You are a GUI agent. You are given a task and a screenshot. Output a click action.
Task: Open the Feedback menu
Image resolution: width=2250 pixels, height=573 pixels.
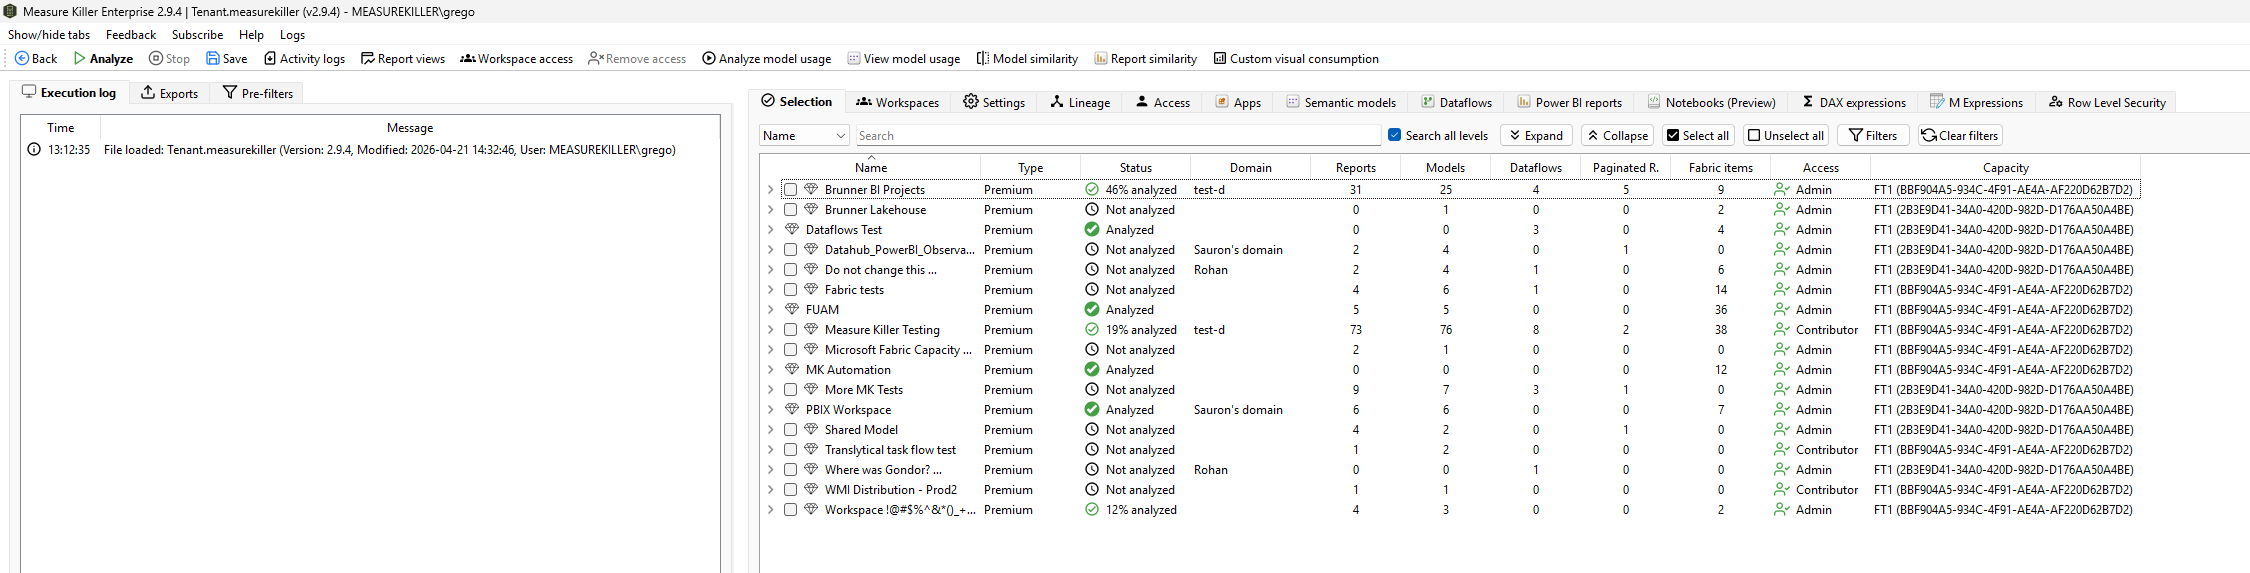(131, 34)
